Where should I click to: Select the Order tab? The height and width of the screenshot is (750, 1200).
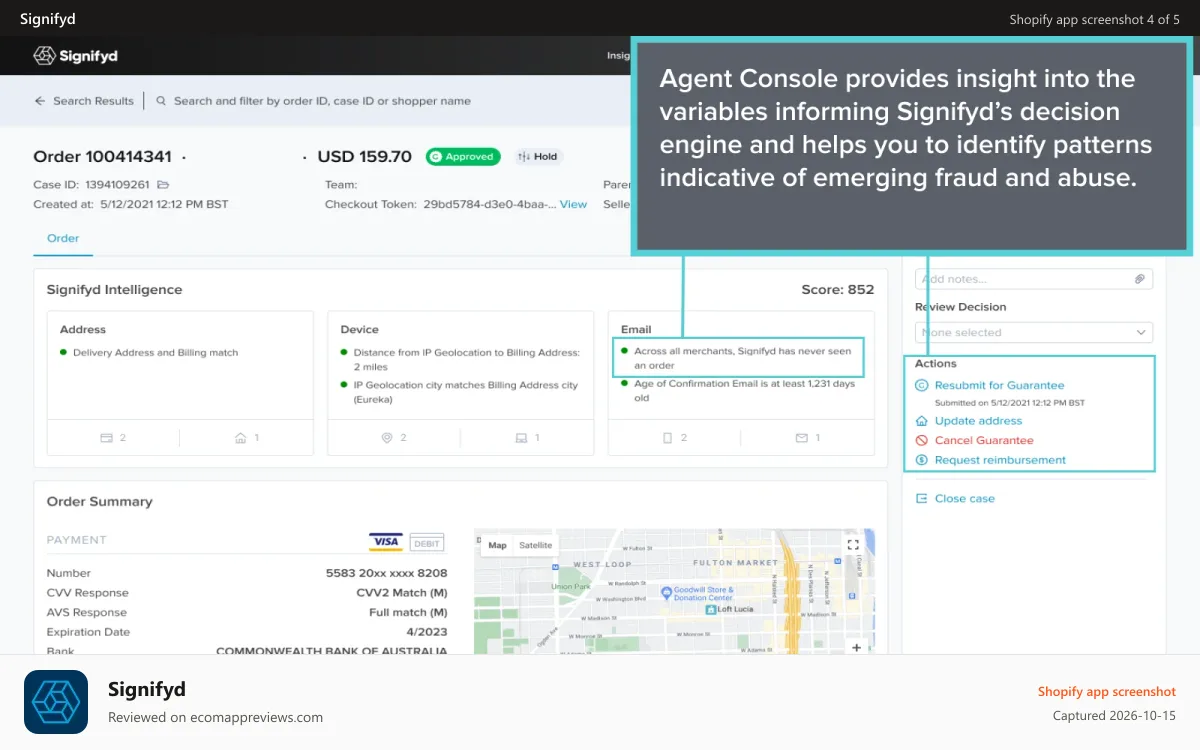tap(63, 238)
